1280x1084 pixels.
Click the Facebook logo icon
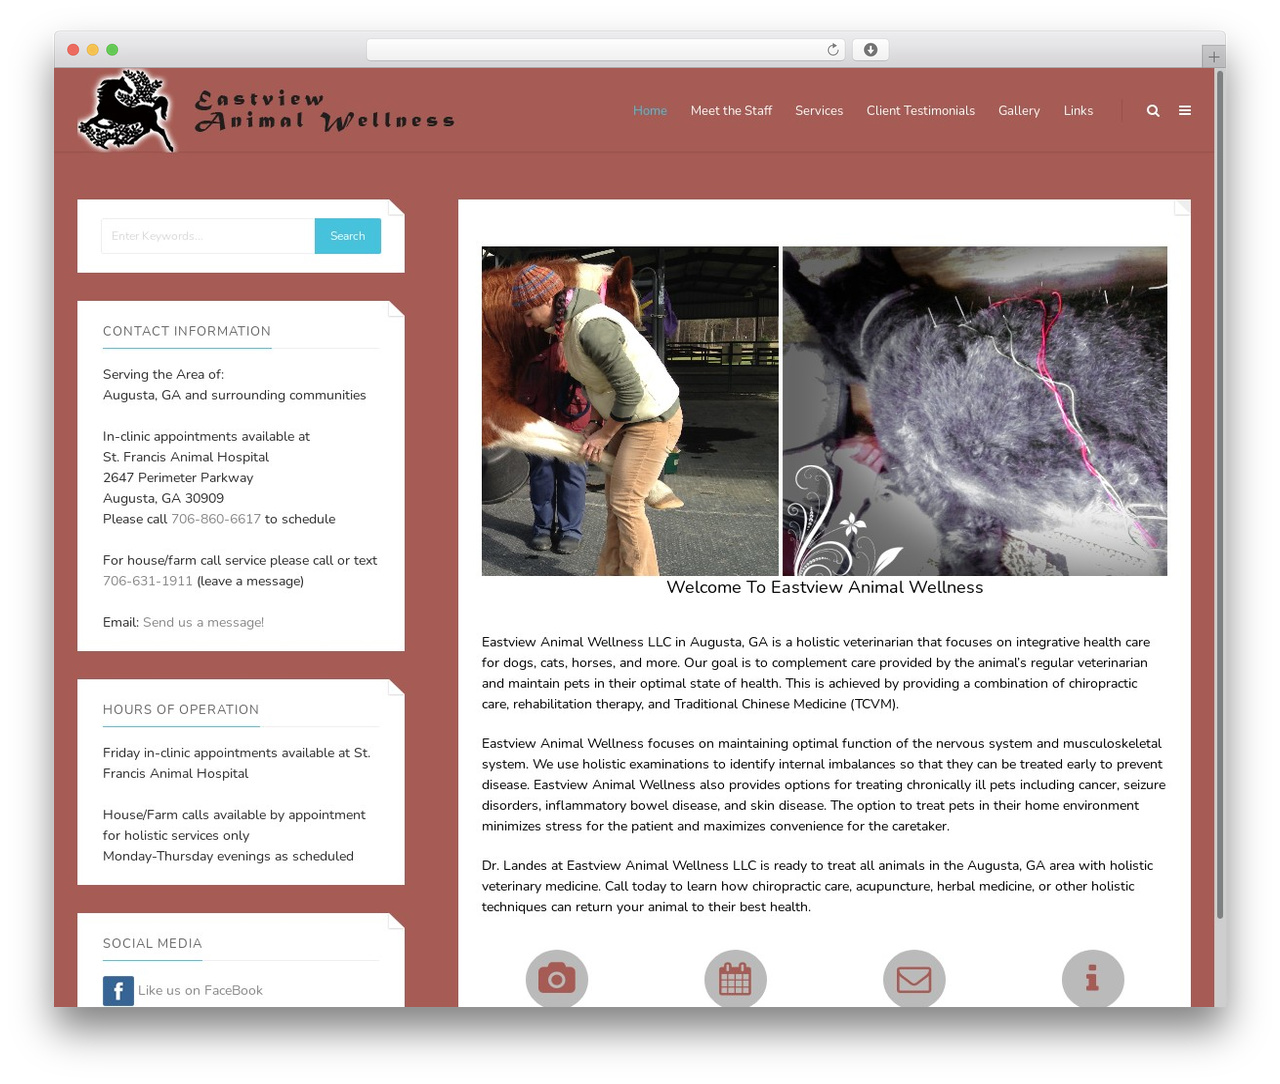(x=118, y=991)
